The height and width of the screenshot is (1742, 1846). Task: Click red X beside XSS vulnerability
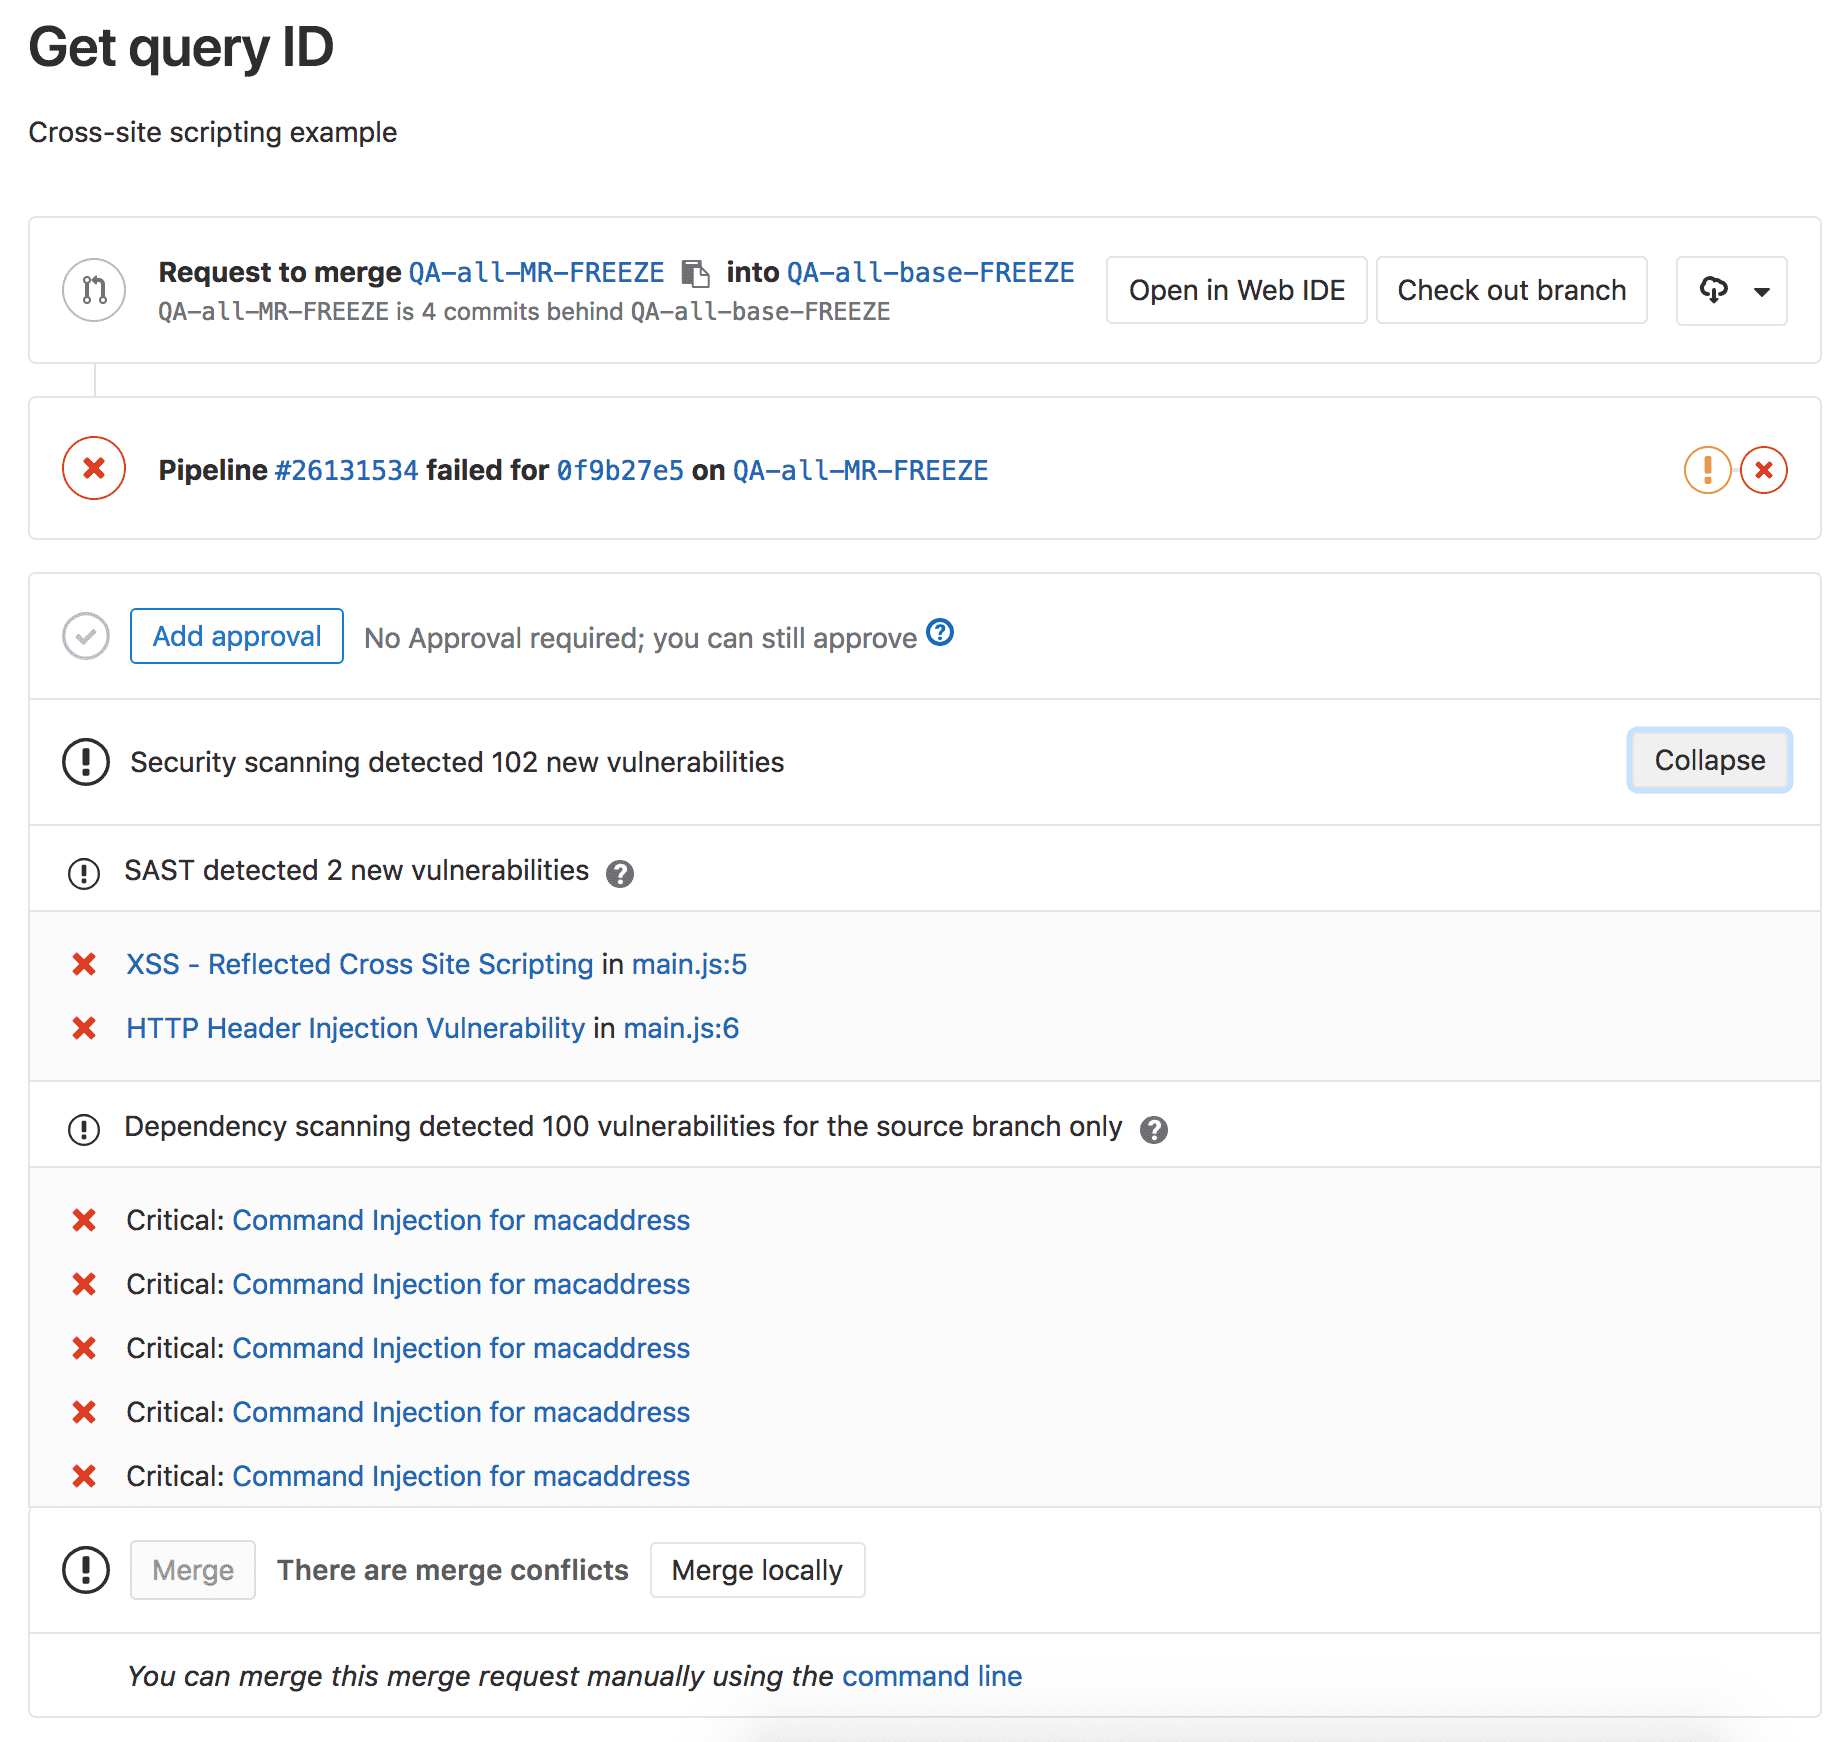click(84, 964)
